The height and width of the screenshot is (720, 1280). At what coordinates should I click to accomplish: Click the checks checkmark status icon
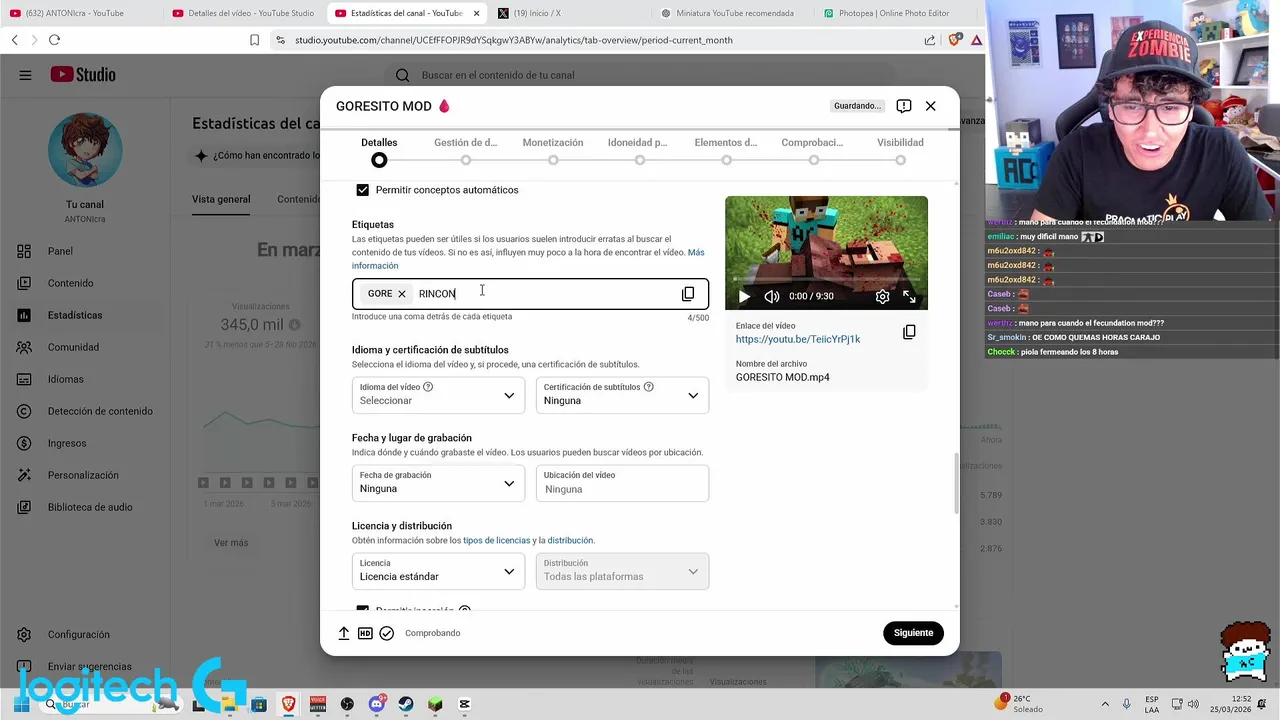click(x=387, y=633)
